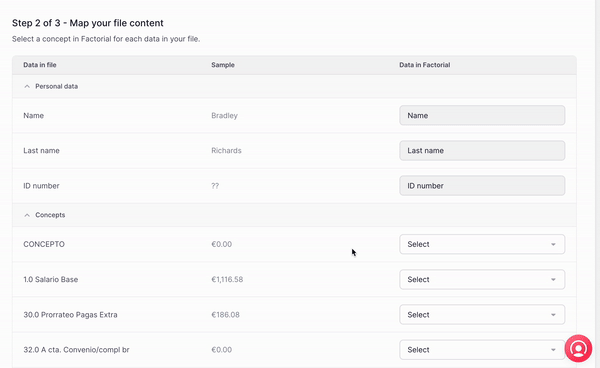Open the red support chat widget icon
600x368 pixels.
578,348
